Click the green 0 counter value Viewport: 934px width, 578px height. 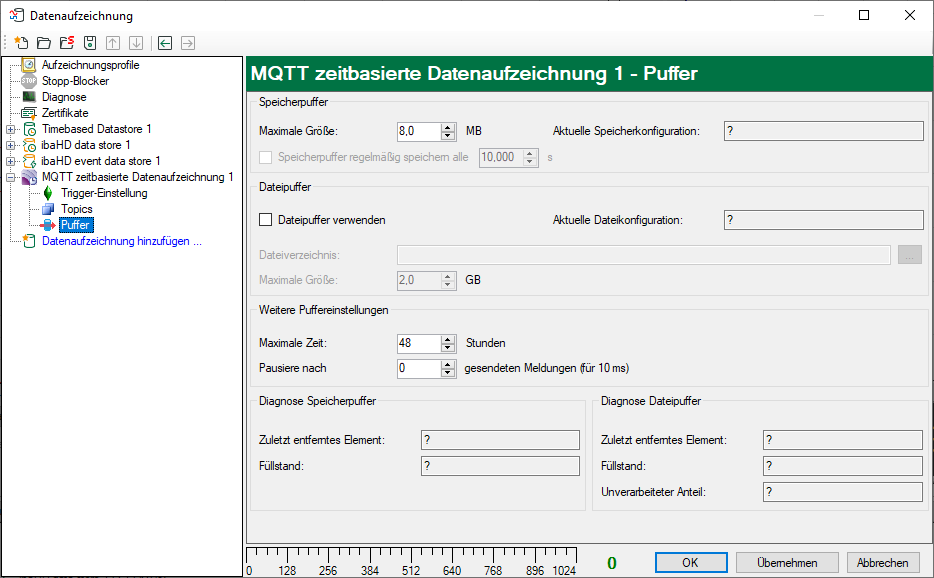point(612,563)
